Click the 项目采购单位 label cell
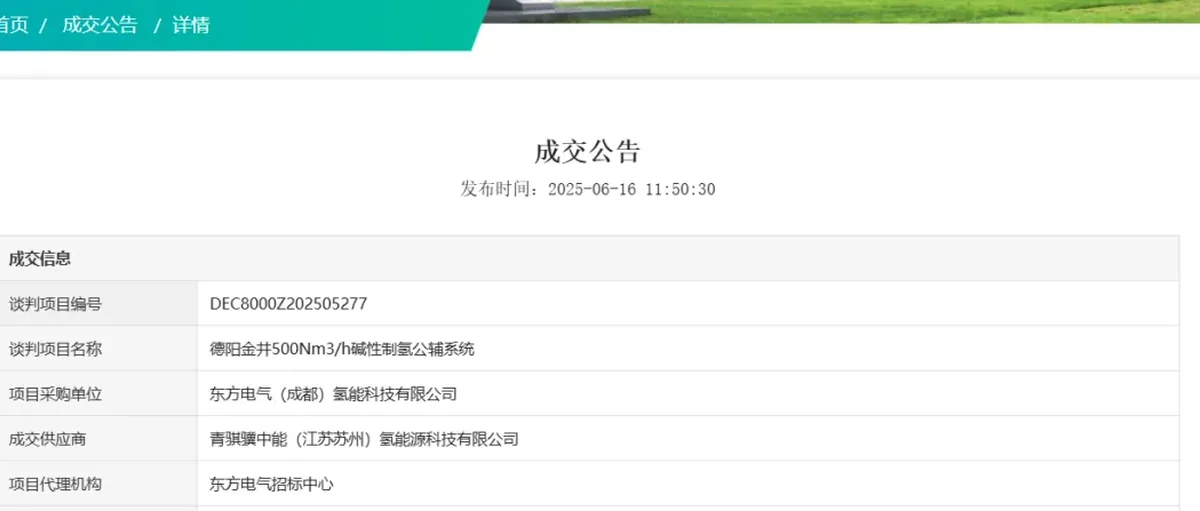 98,394
